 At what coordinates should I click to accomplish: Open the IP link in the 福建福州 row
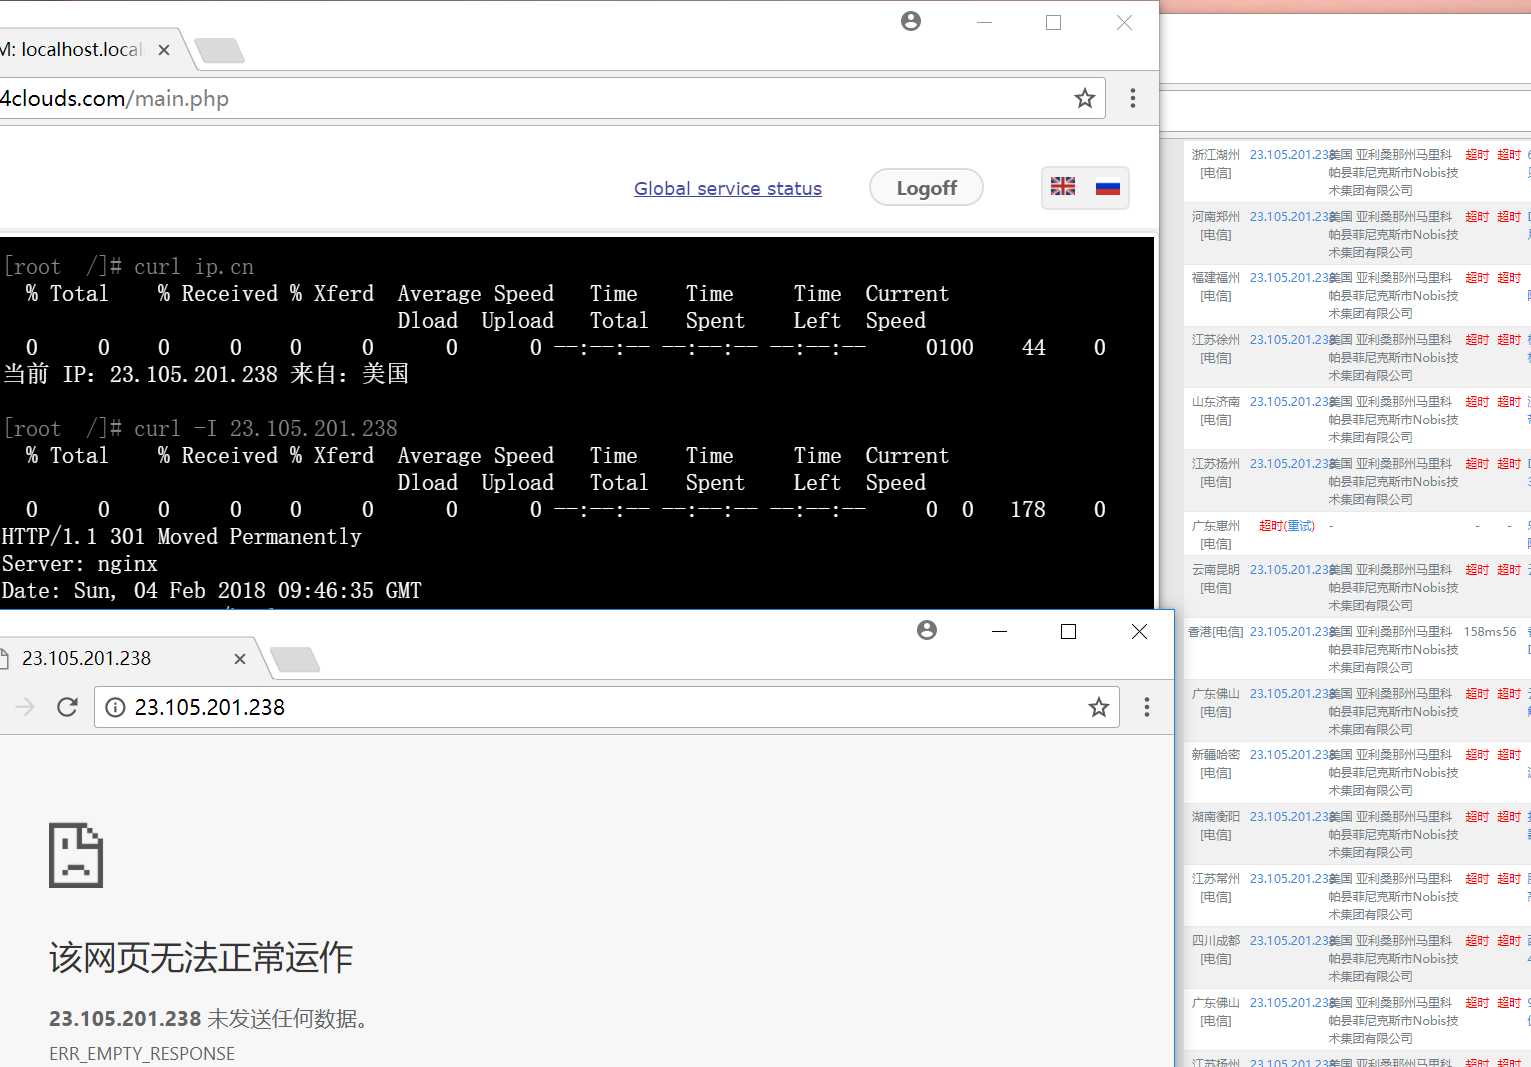pos(1289,278)
